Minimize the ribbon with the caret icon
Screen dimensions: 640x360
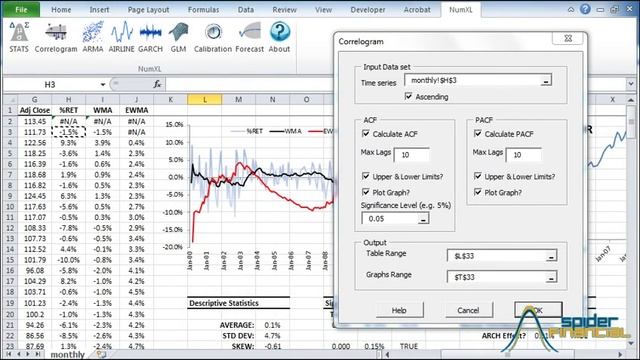click(571, 9)
